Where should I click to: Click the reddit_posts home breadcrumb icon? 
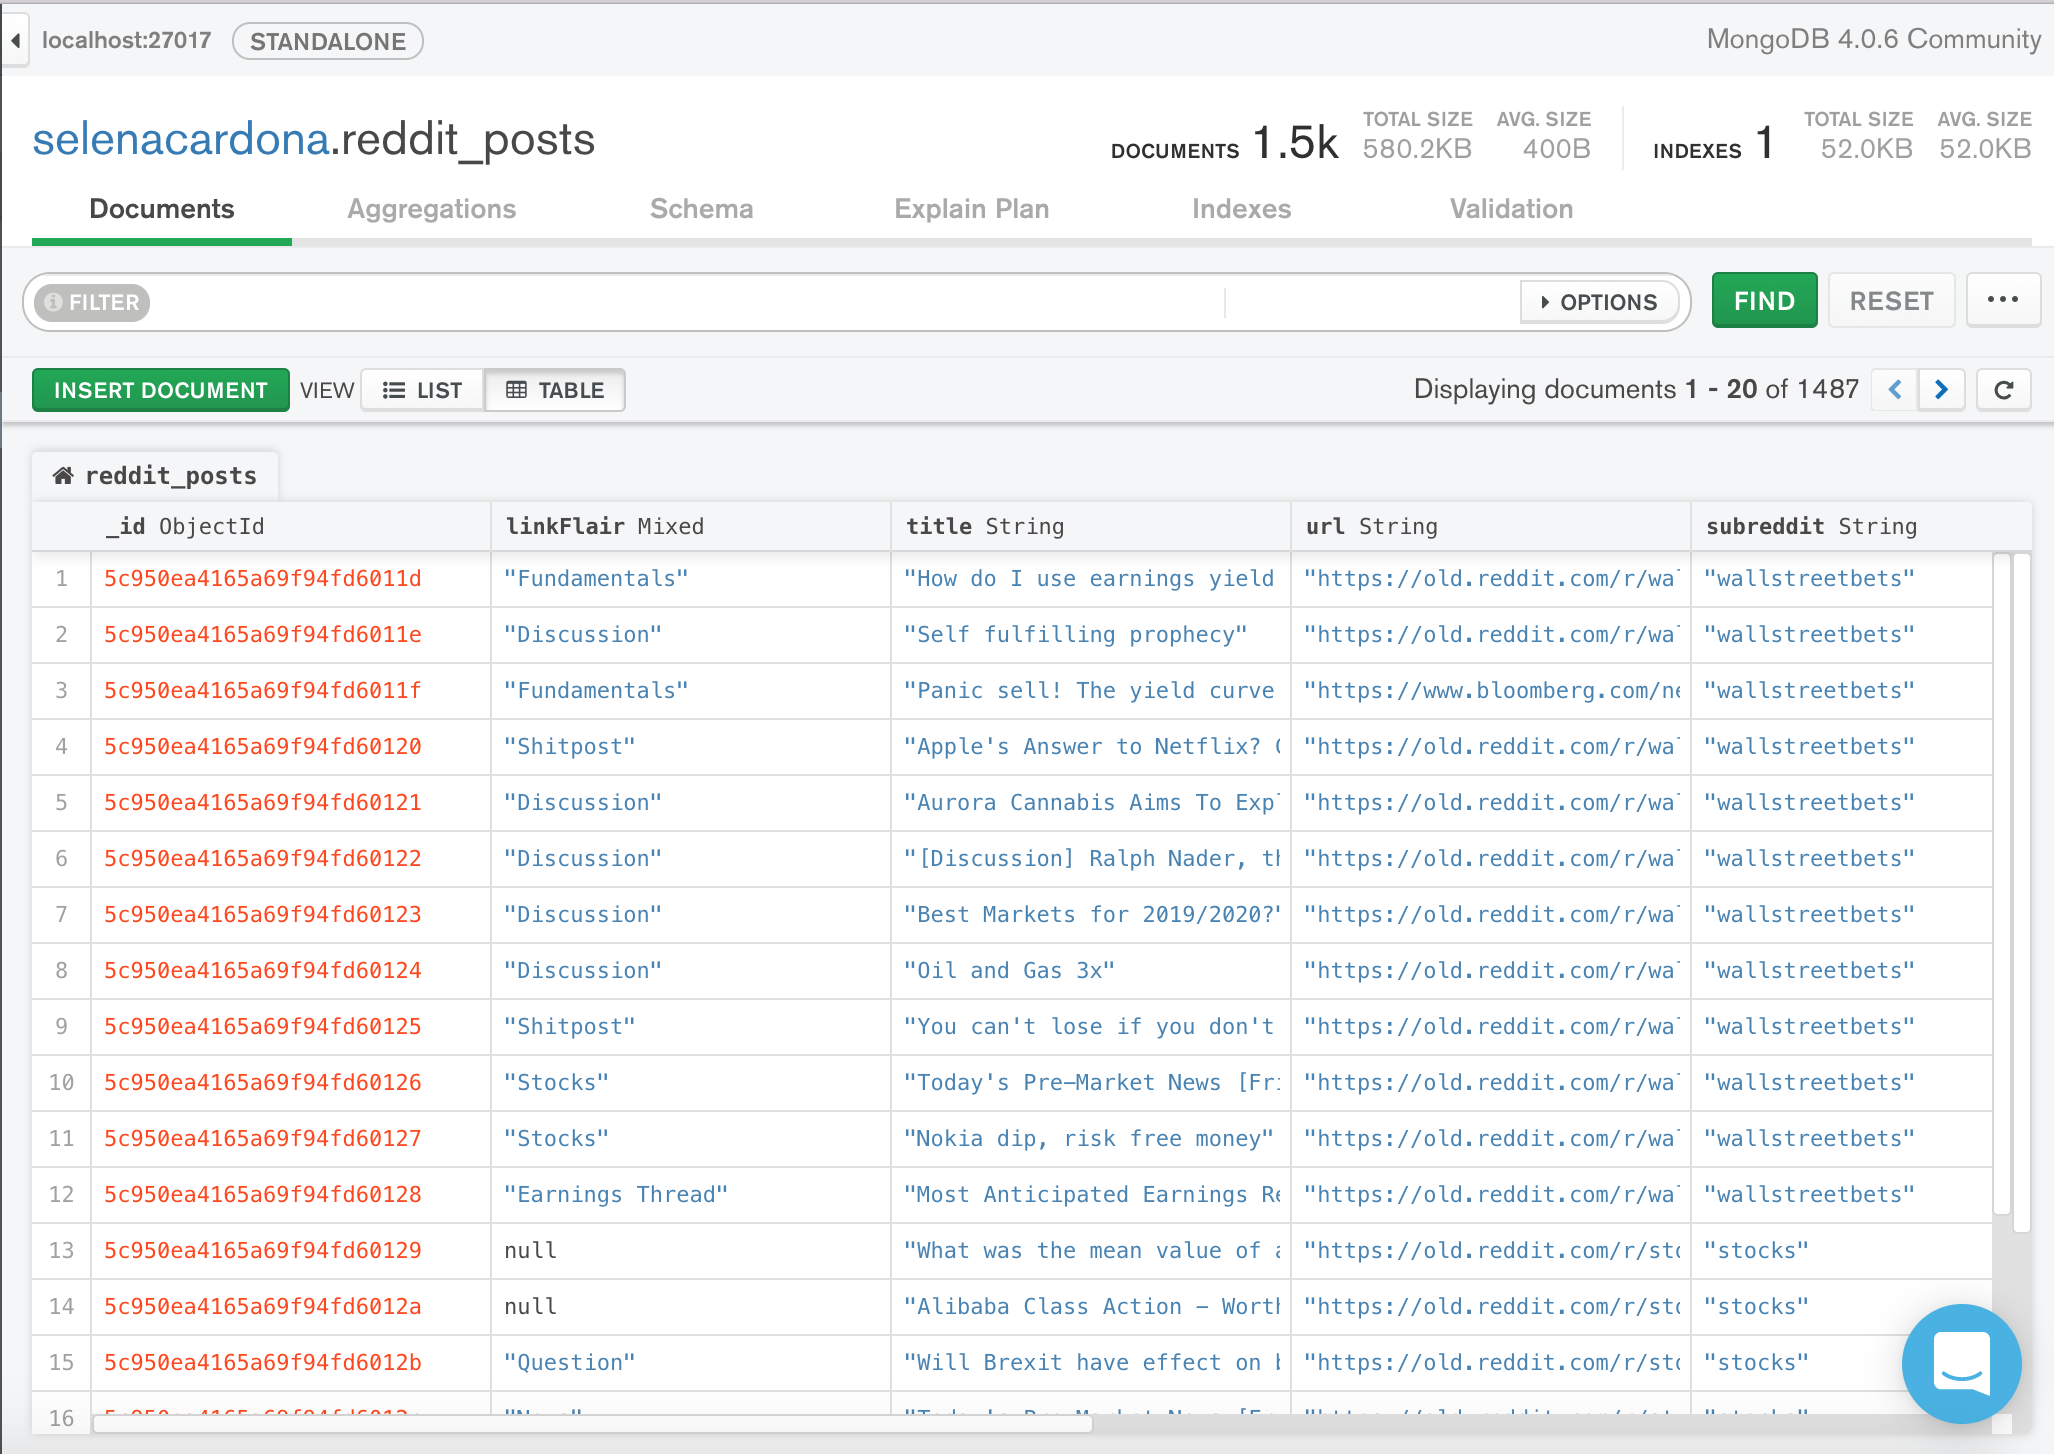point(63,476)
